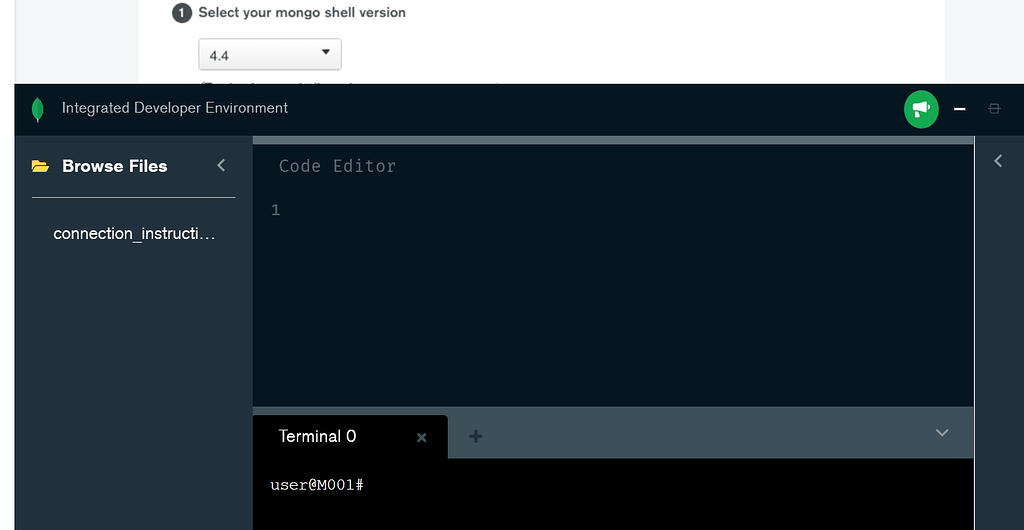The image size is (1024, 530).
Task: Maximize the Integrated Developer Environment panel
Action: tap(994, 109)
